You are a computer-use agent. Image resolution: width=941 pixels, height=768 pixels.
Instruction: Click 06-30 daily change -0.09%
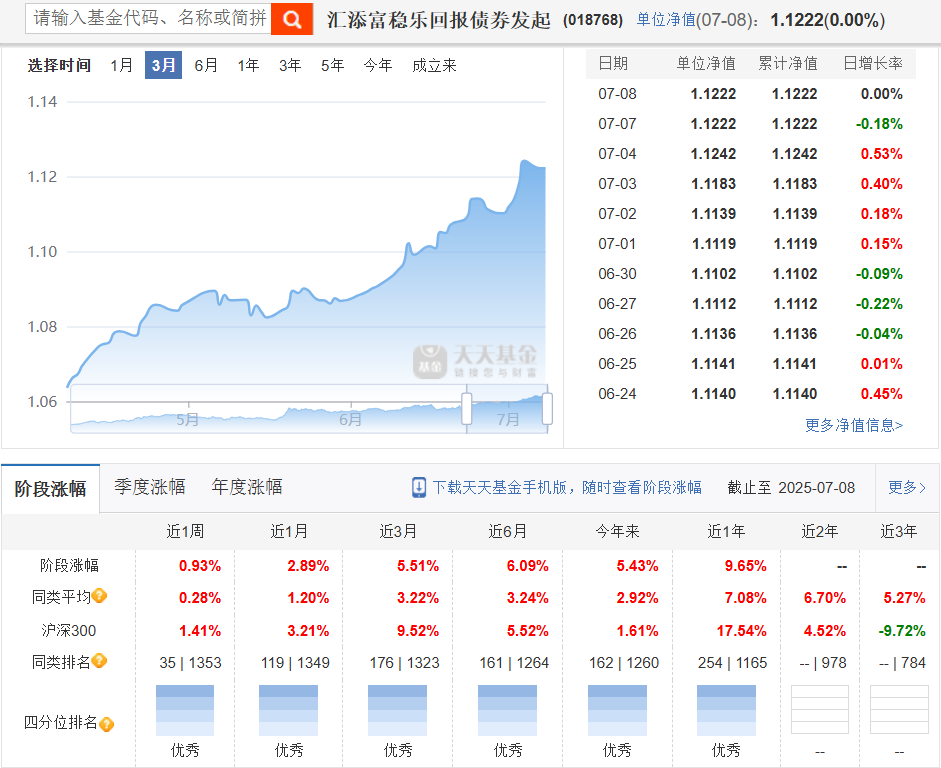[x=879, y=274]
